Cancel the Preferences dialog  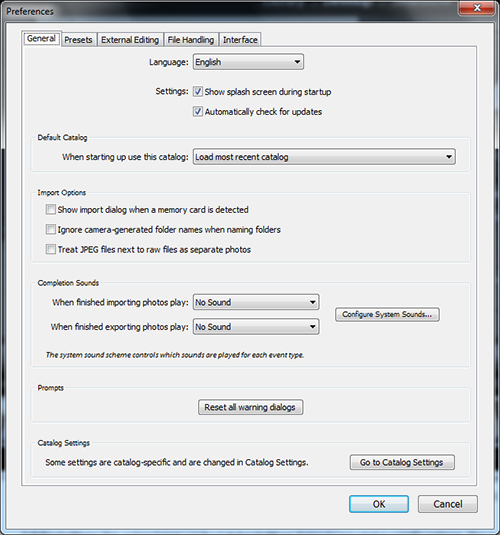click(x=447, y=504)
